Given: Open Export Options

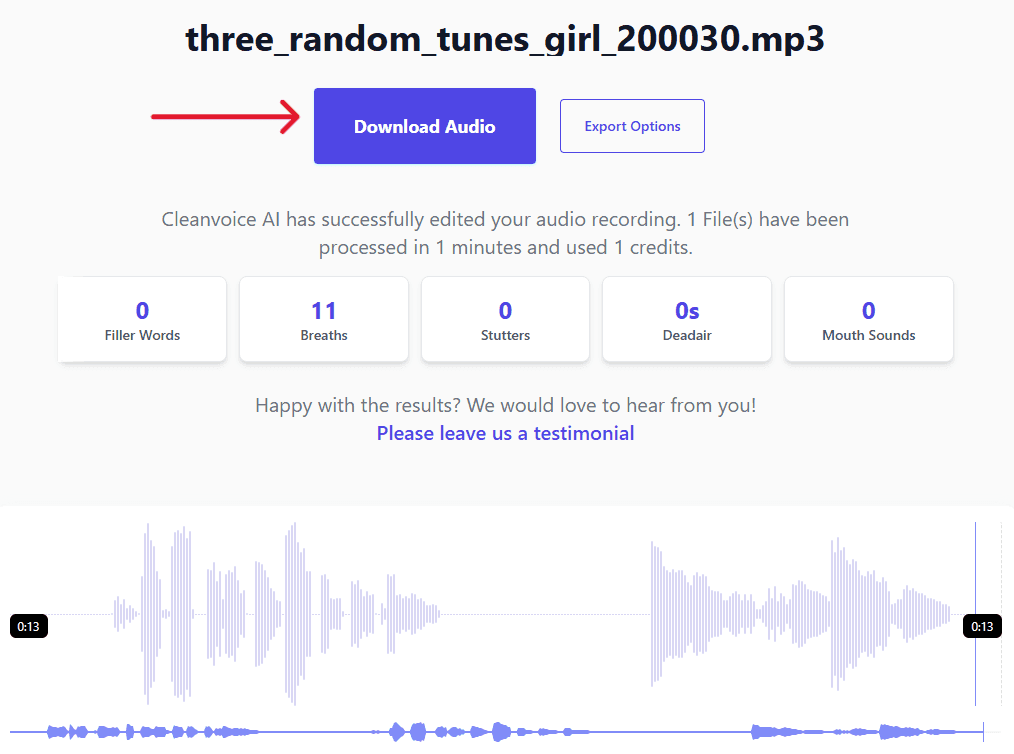Looking at the screenshot, I should (632, 126).
